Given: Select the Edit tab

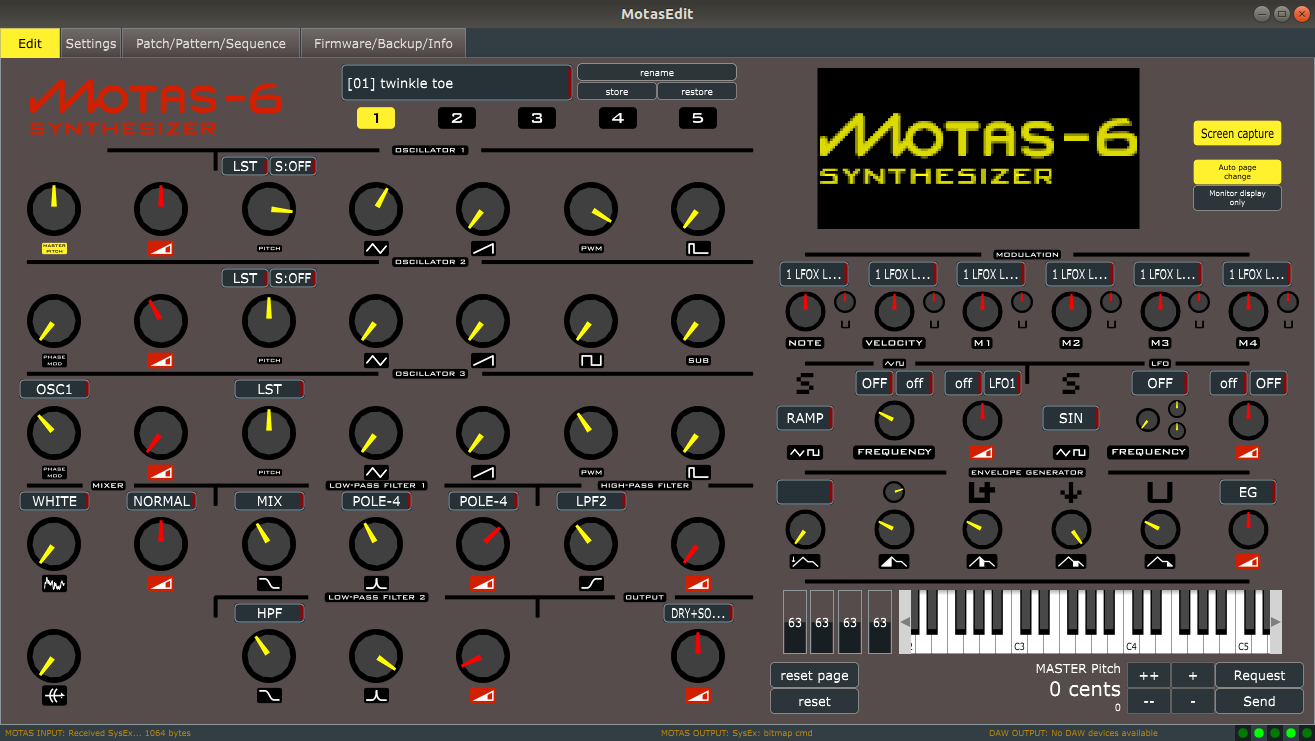Looking at the screenshot, I should point(30,43).
